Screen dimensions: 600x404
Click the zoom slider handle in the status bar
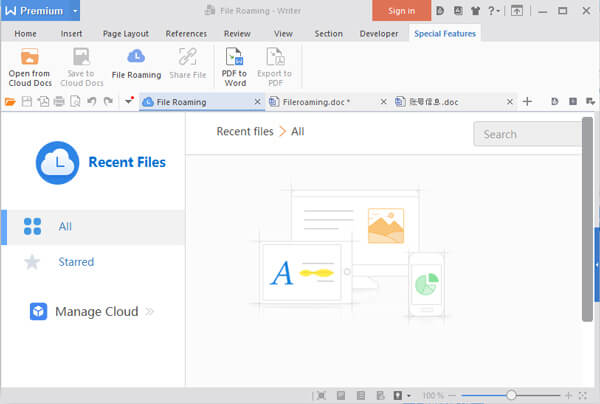(x=511, y=395)
